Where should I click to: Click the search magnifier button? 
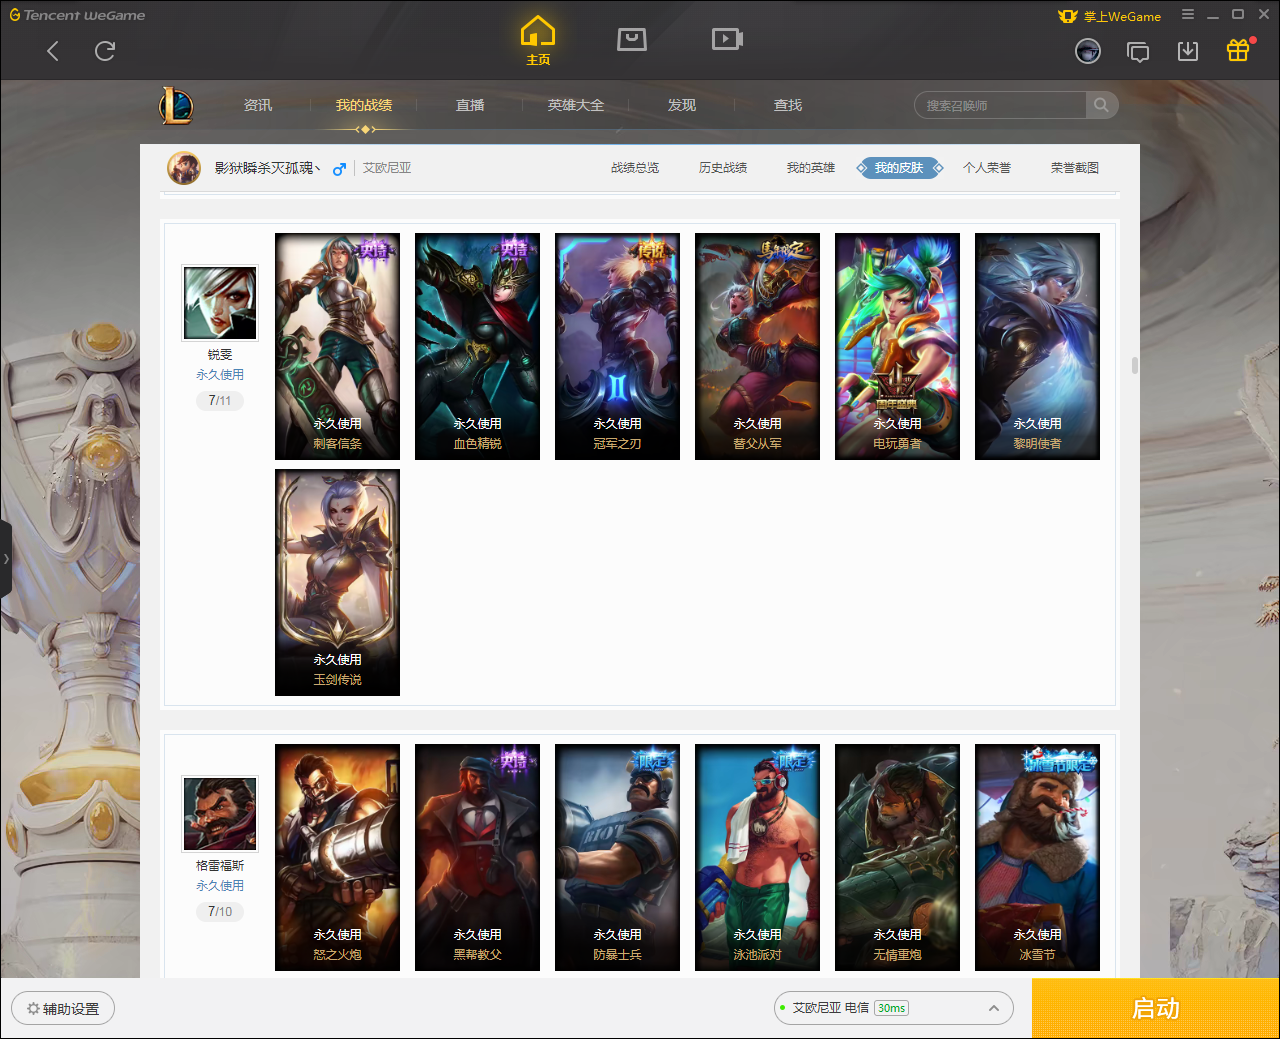click(x=1101, y=105)
